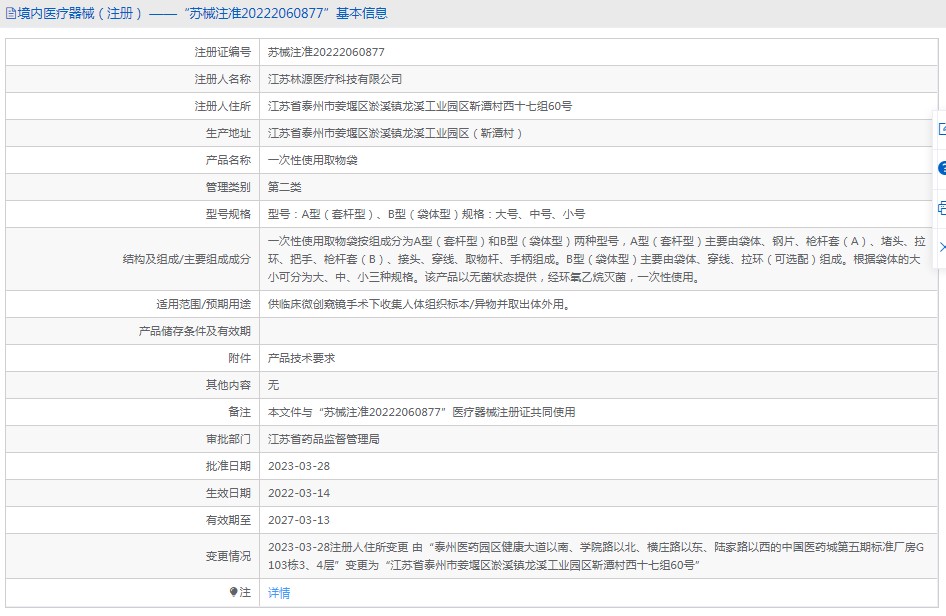946x616 pixels.
Task: Click the 产品技术要求 attachment text
Action: (x=301, y=358)
